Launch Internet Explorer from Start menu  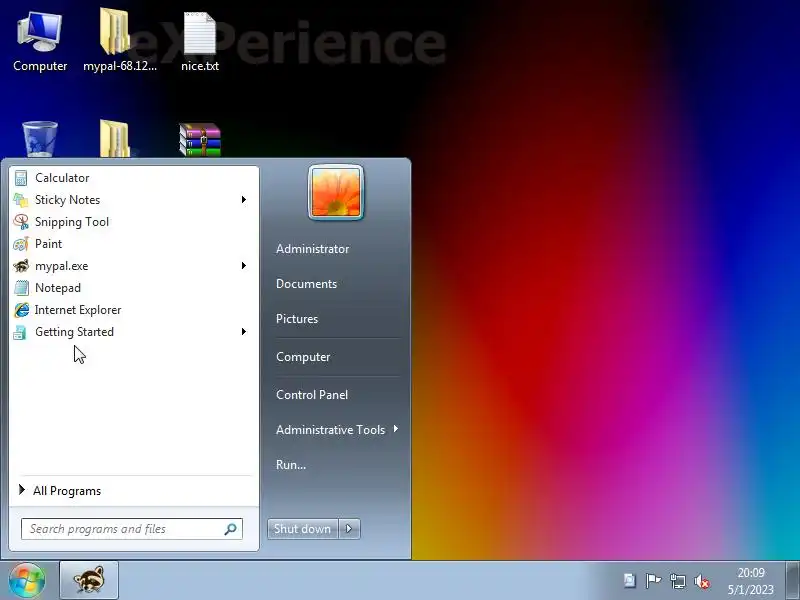pyautogui.click(x=133, y=310)
